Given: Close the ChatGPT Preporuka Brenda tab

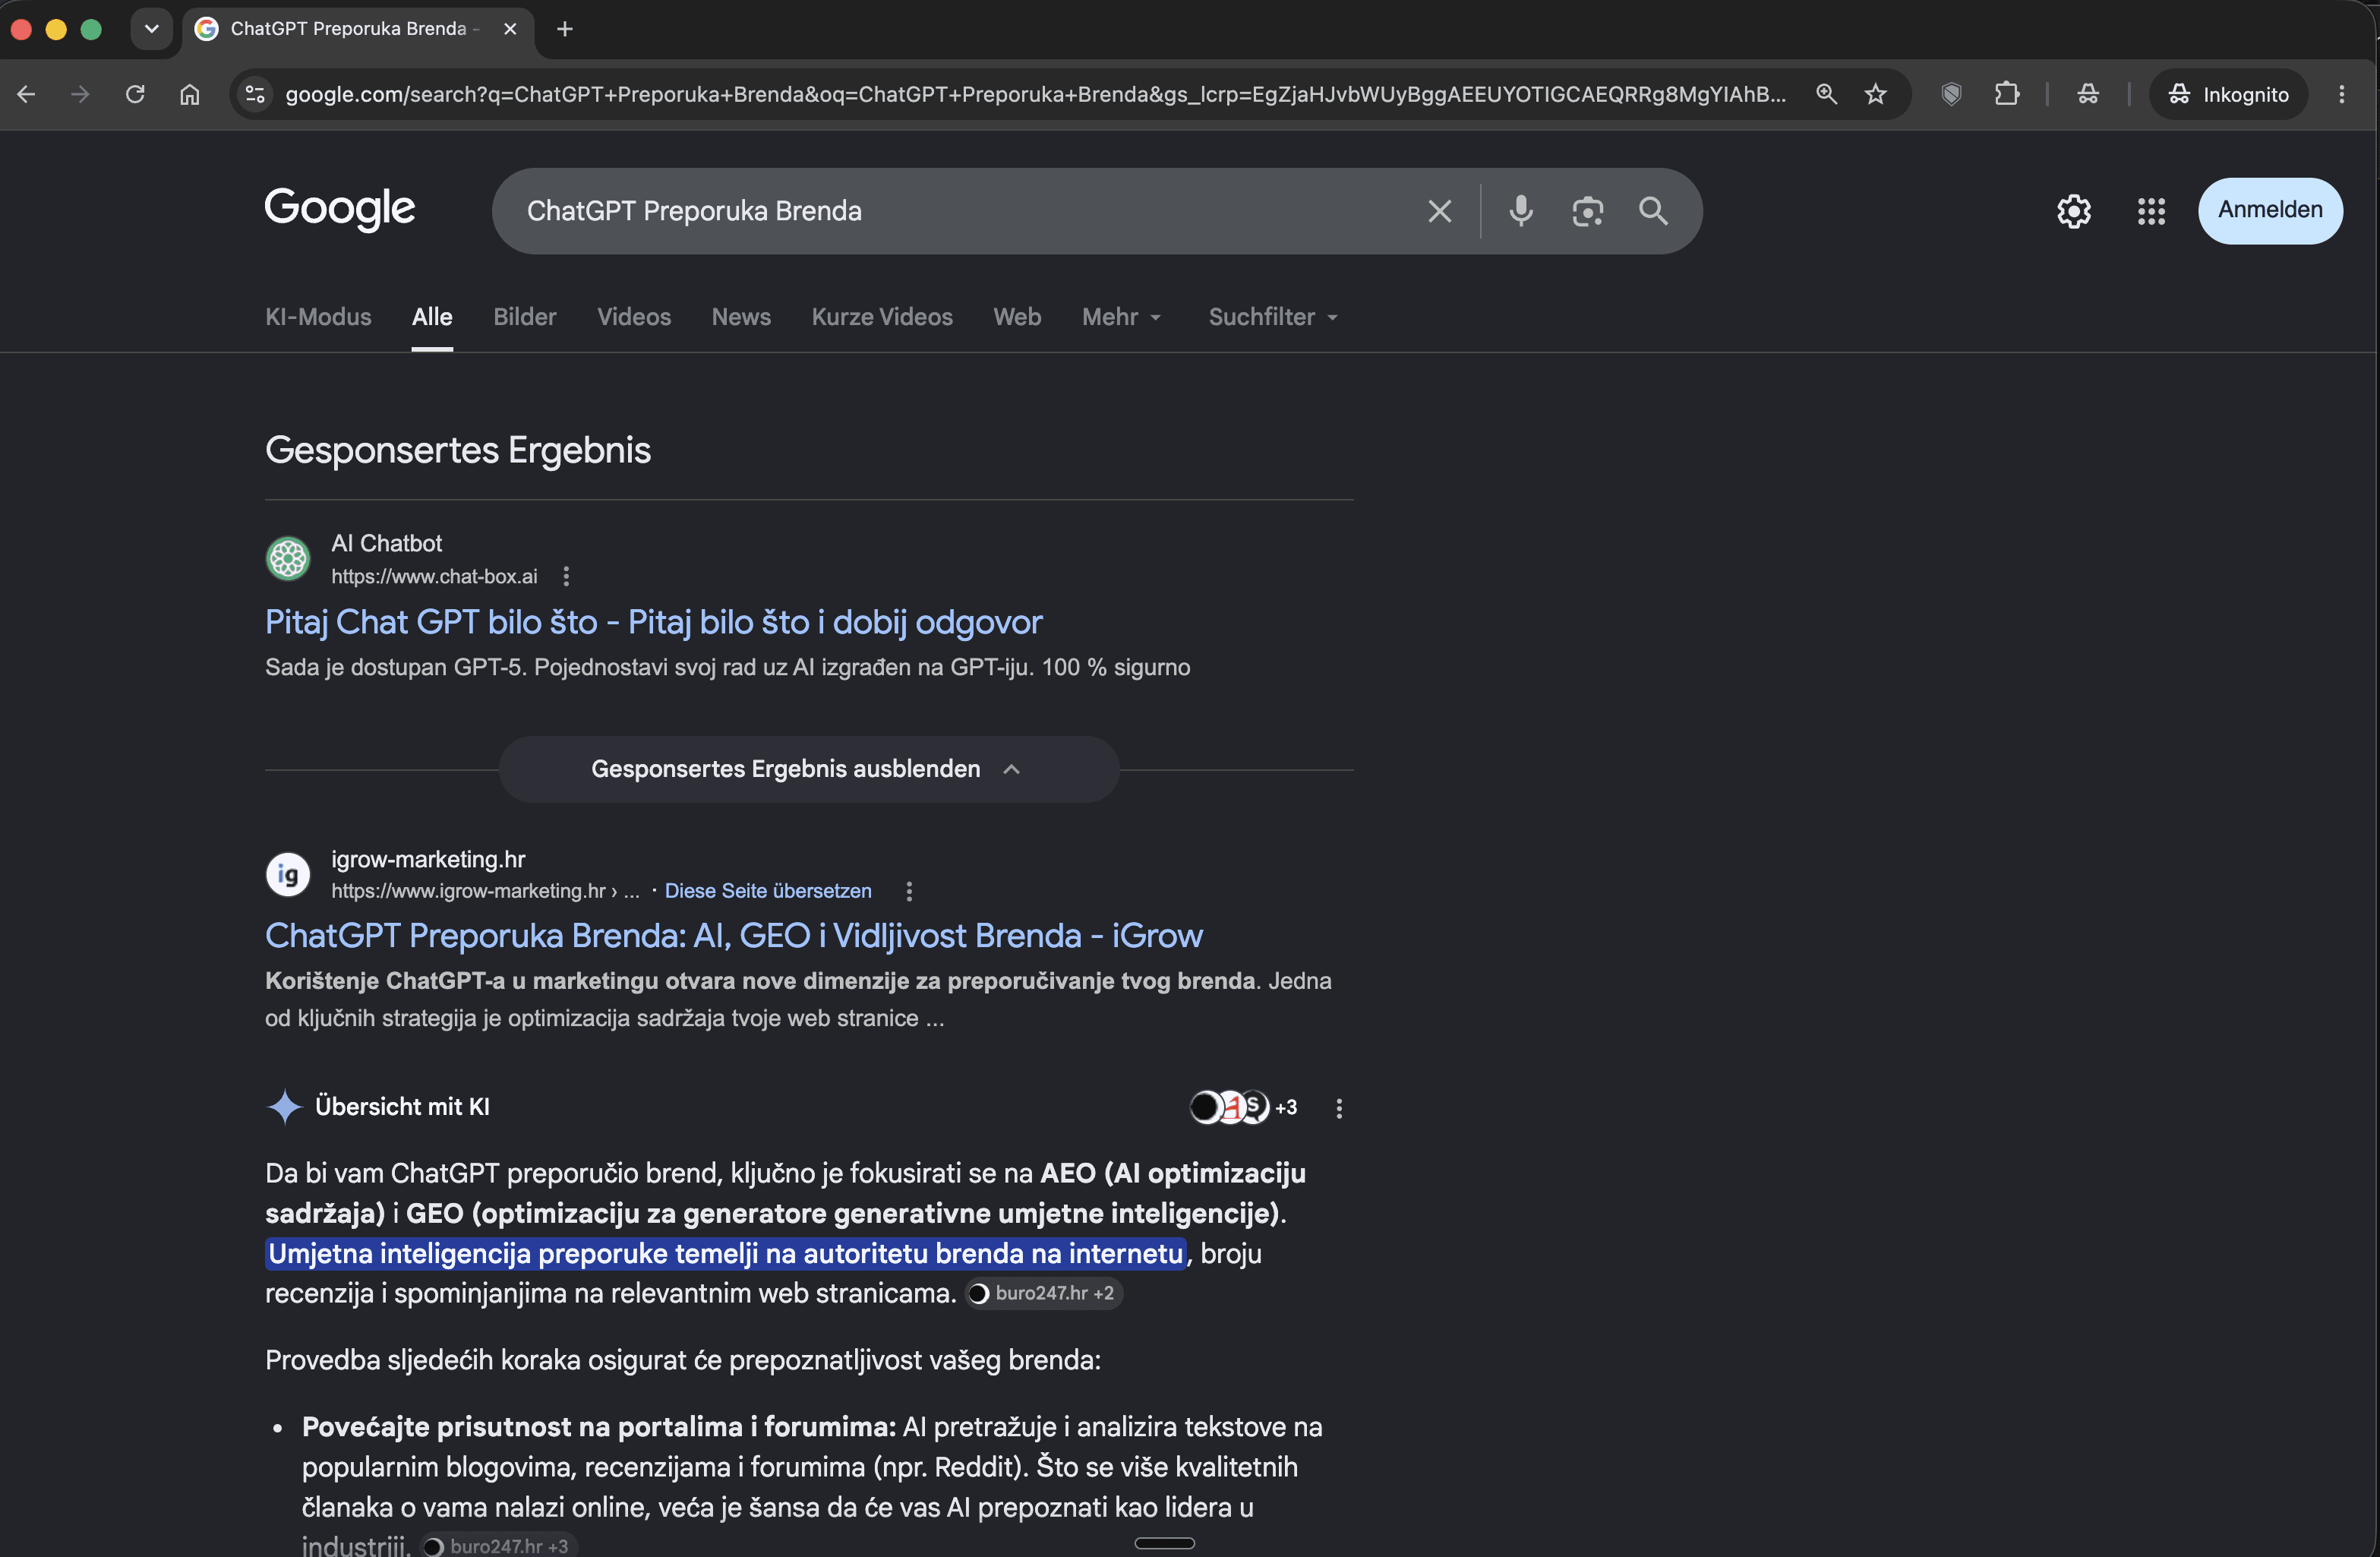Looking at the screenshot, I should coord(510,29).
